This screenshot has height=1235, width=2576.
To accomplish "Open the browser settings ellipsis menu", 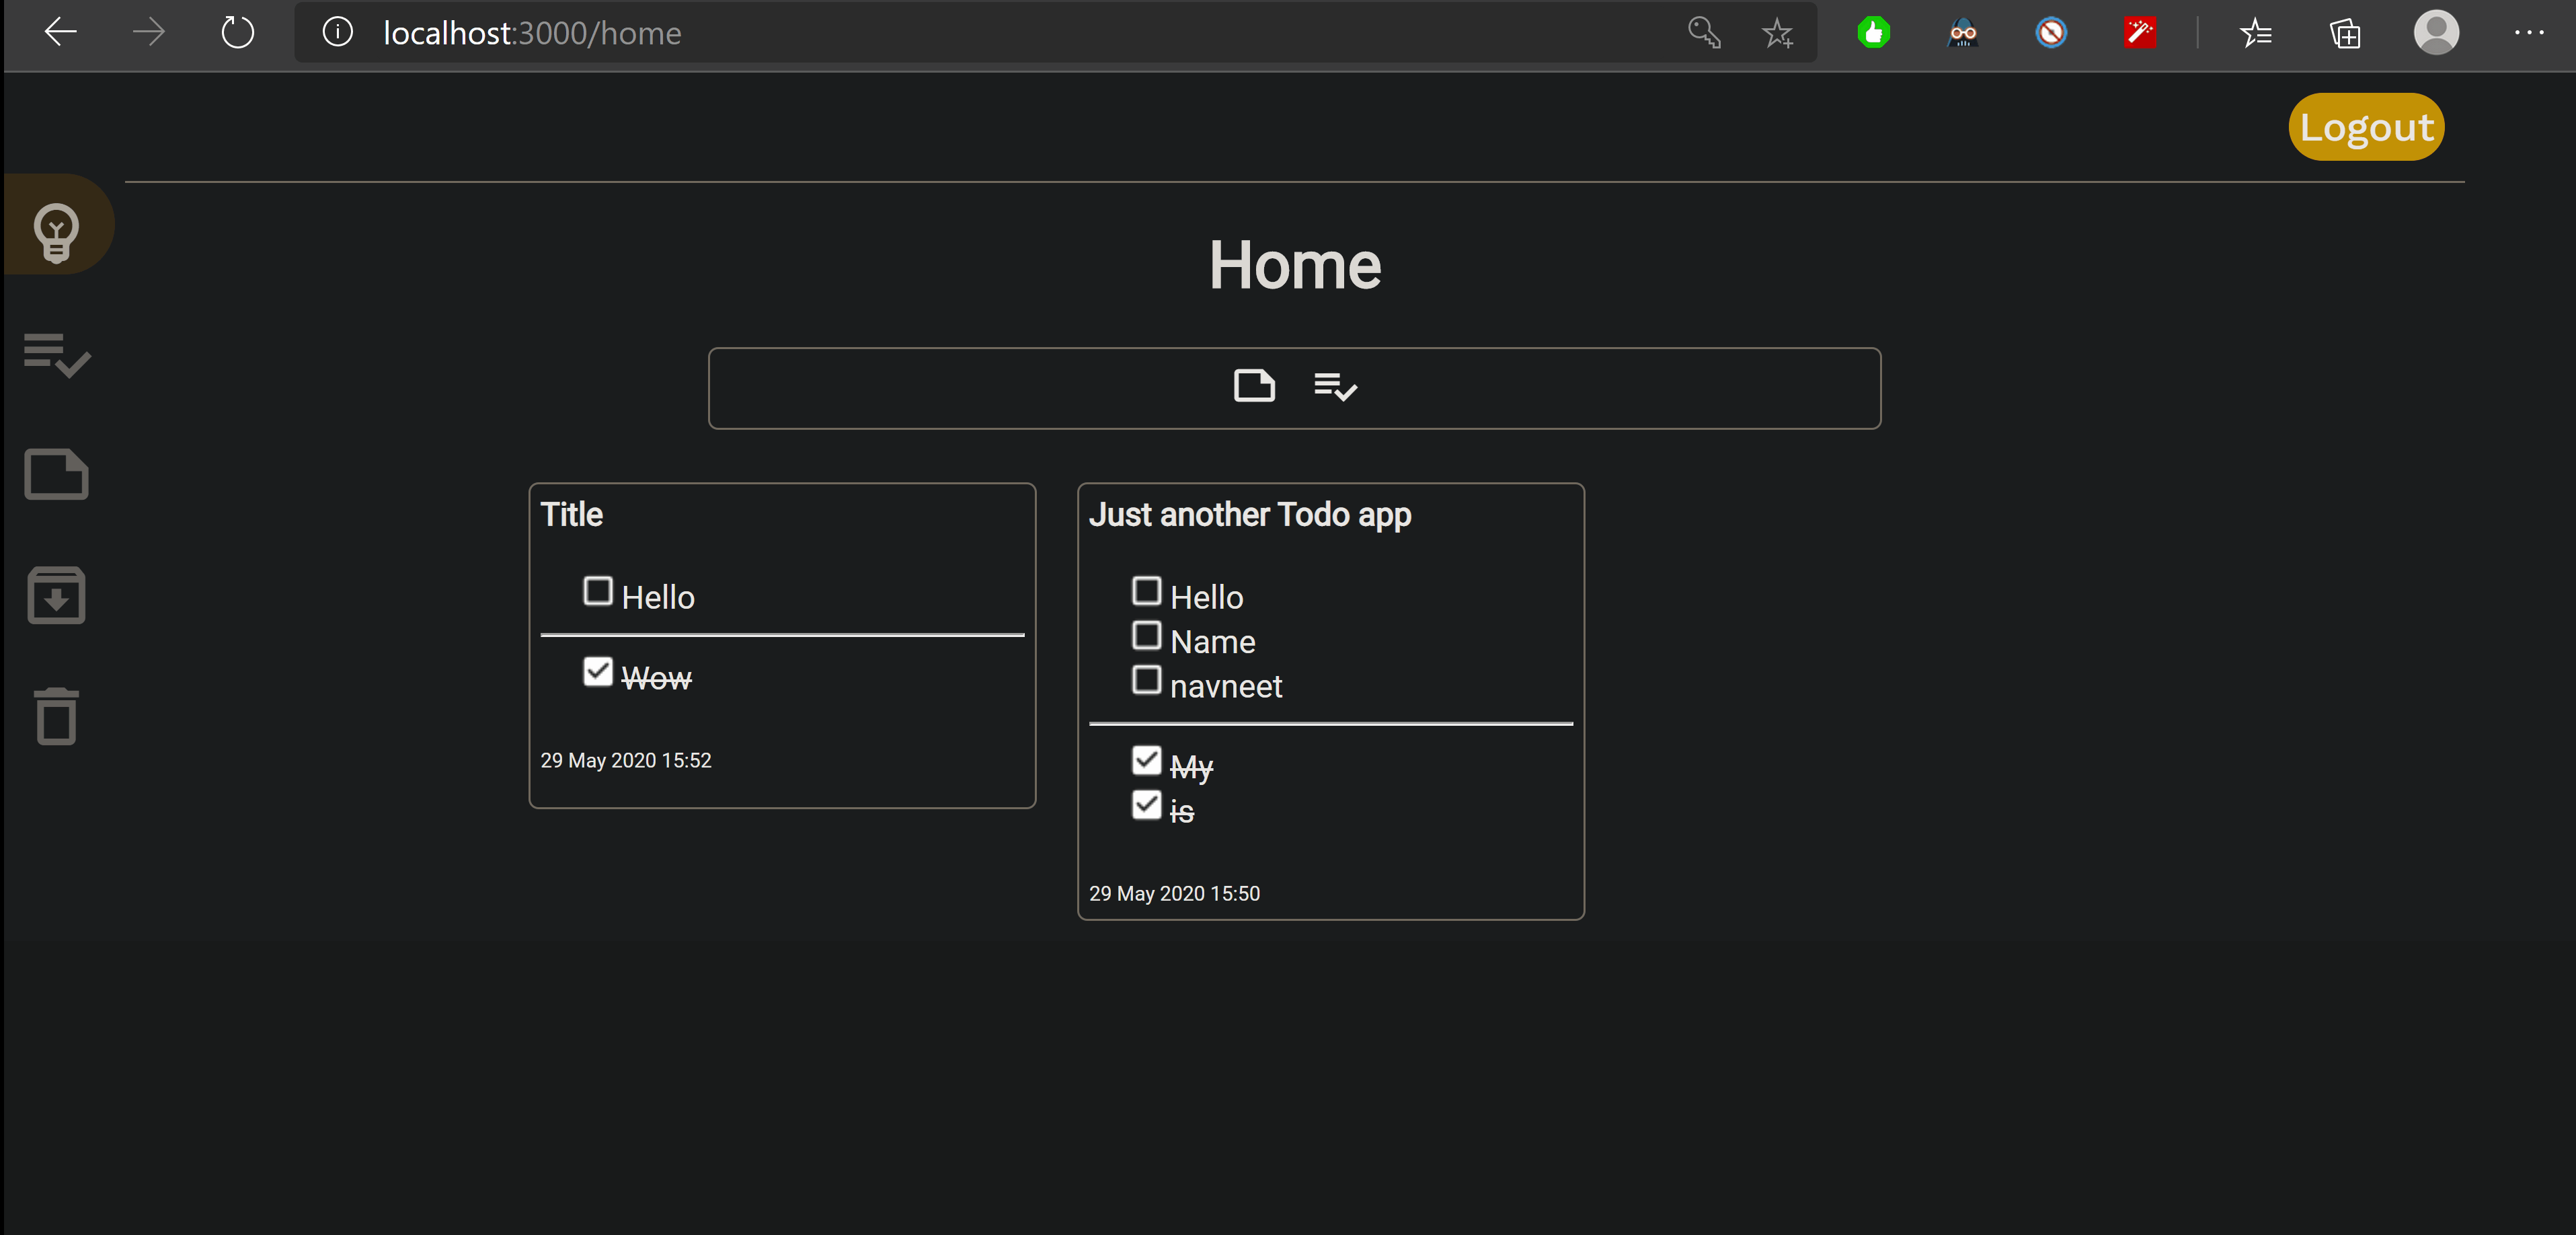I will pos(2529,33).
